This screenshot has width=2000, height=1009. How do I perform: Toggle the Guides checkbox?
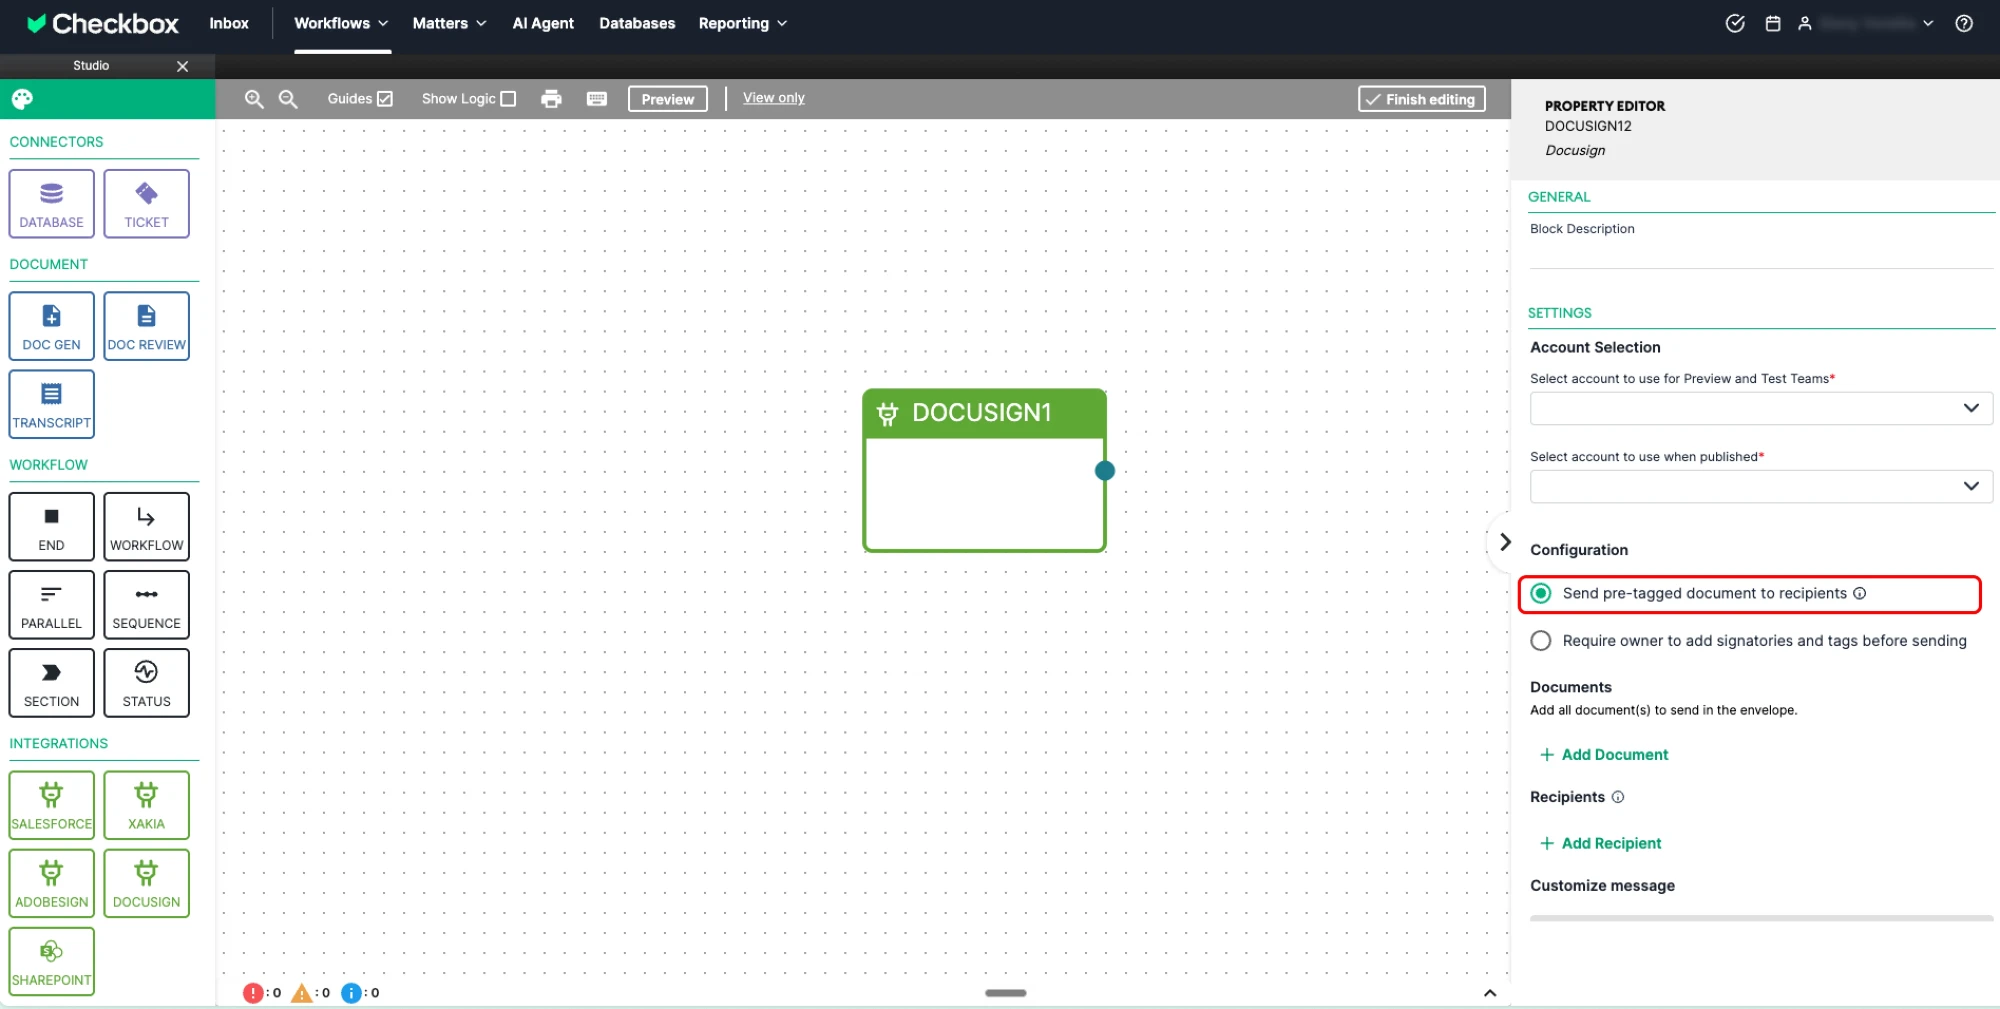[385, 99]
